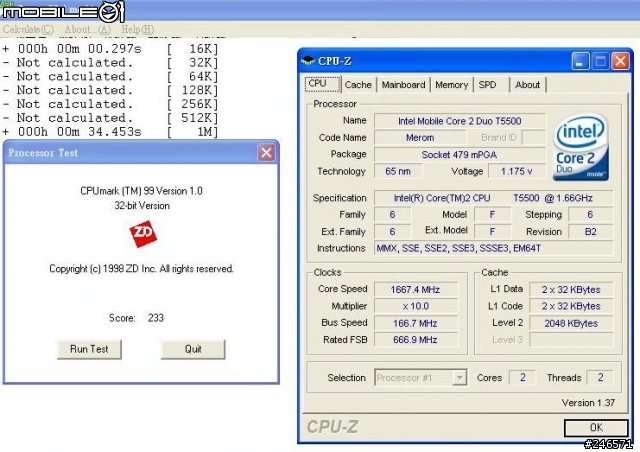Close the CPU-Z window
The image size is (640, 452).
[620, 61]
